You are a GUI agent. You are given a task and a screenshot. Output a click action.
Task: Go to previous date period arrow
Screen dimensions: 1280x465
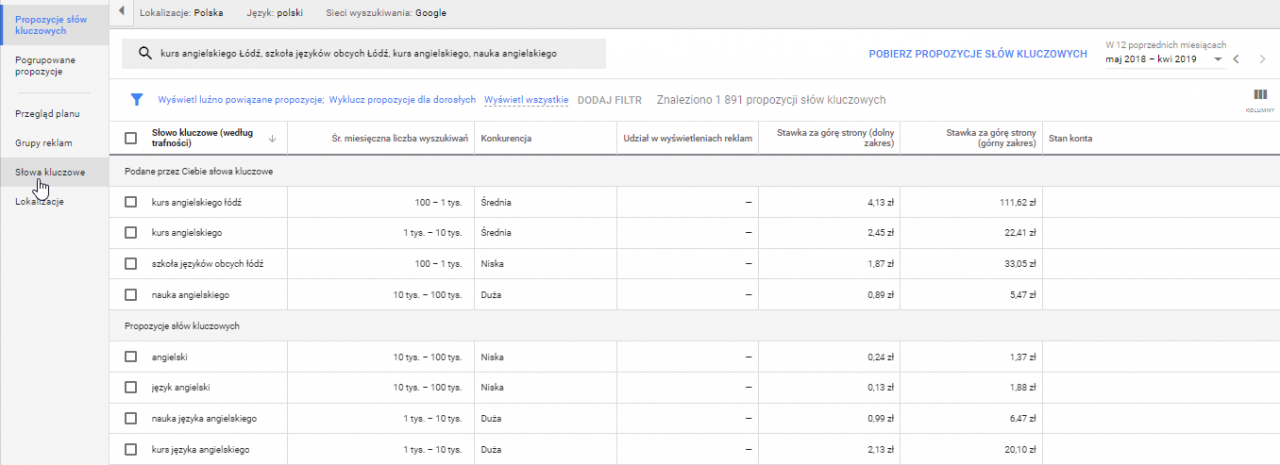1236,60
